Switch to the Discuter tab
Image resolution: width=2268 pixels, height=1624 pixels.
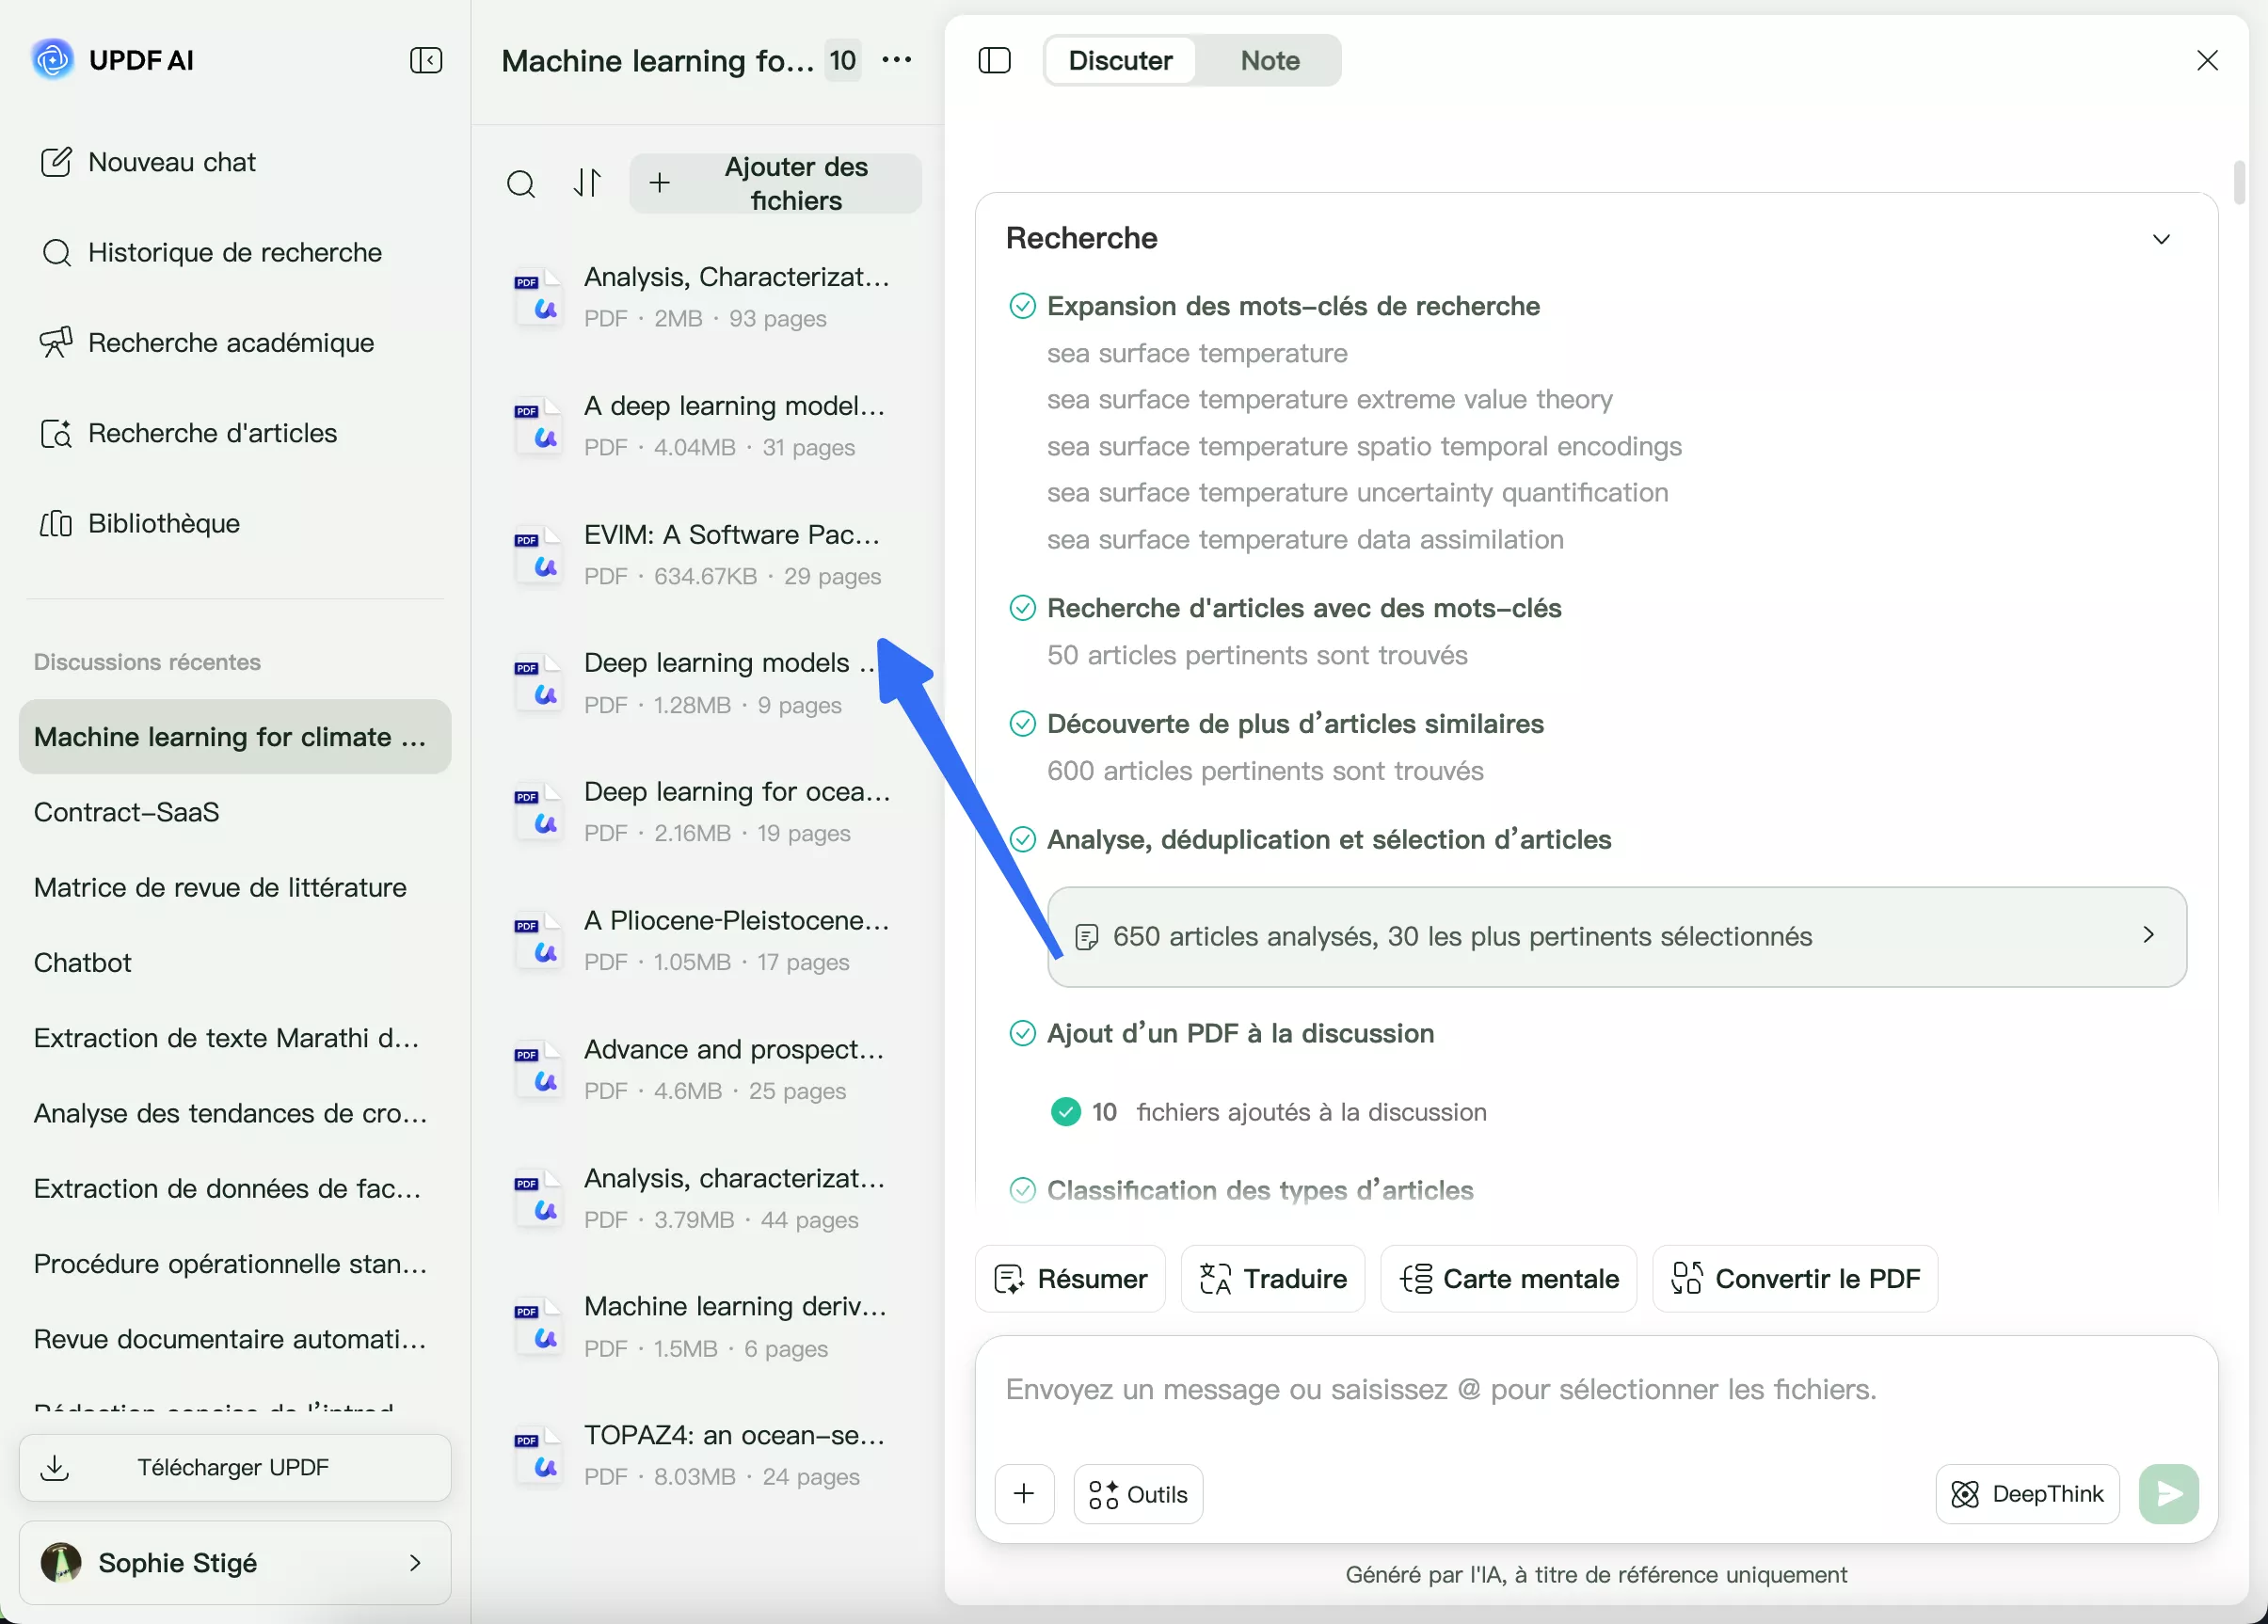point(1120,60)
